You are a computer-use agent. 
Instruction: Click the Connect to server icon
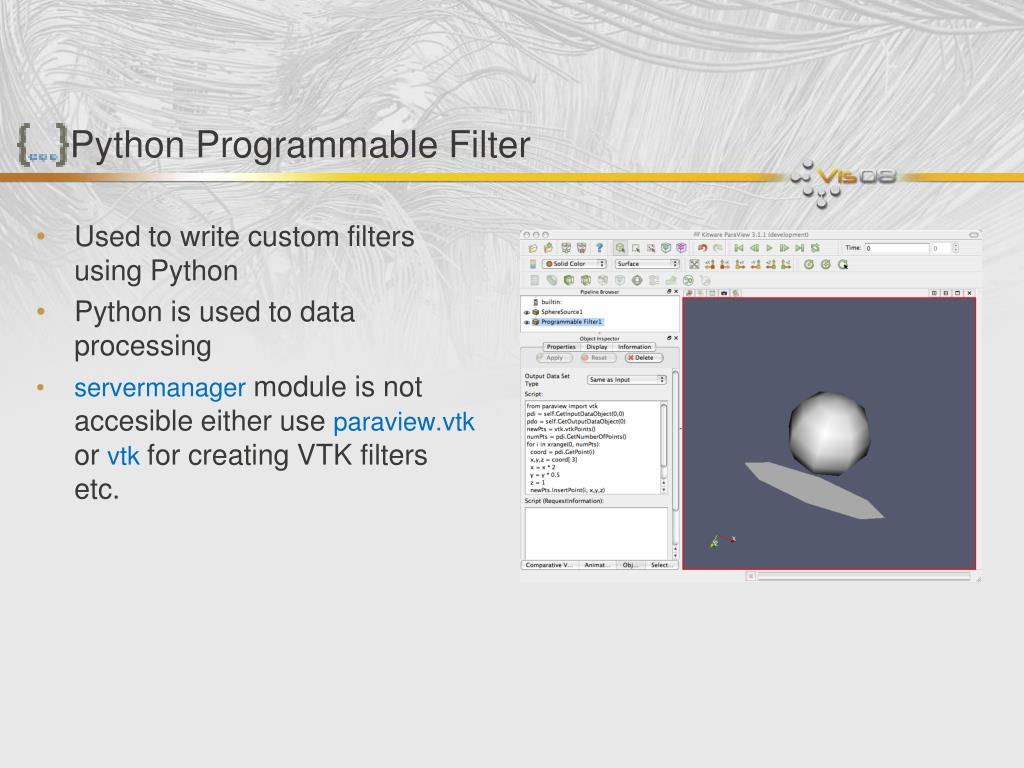click(x=566, y=248)
